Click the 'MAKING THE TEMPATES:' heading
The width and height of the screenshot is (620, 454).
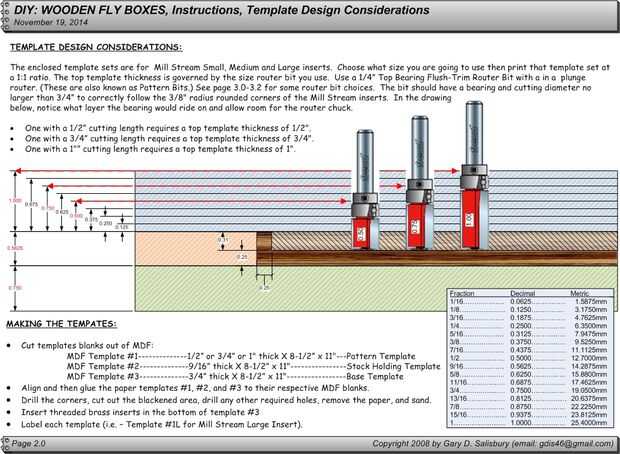61,323
